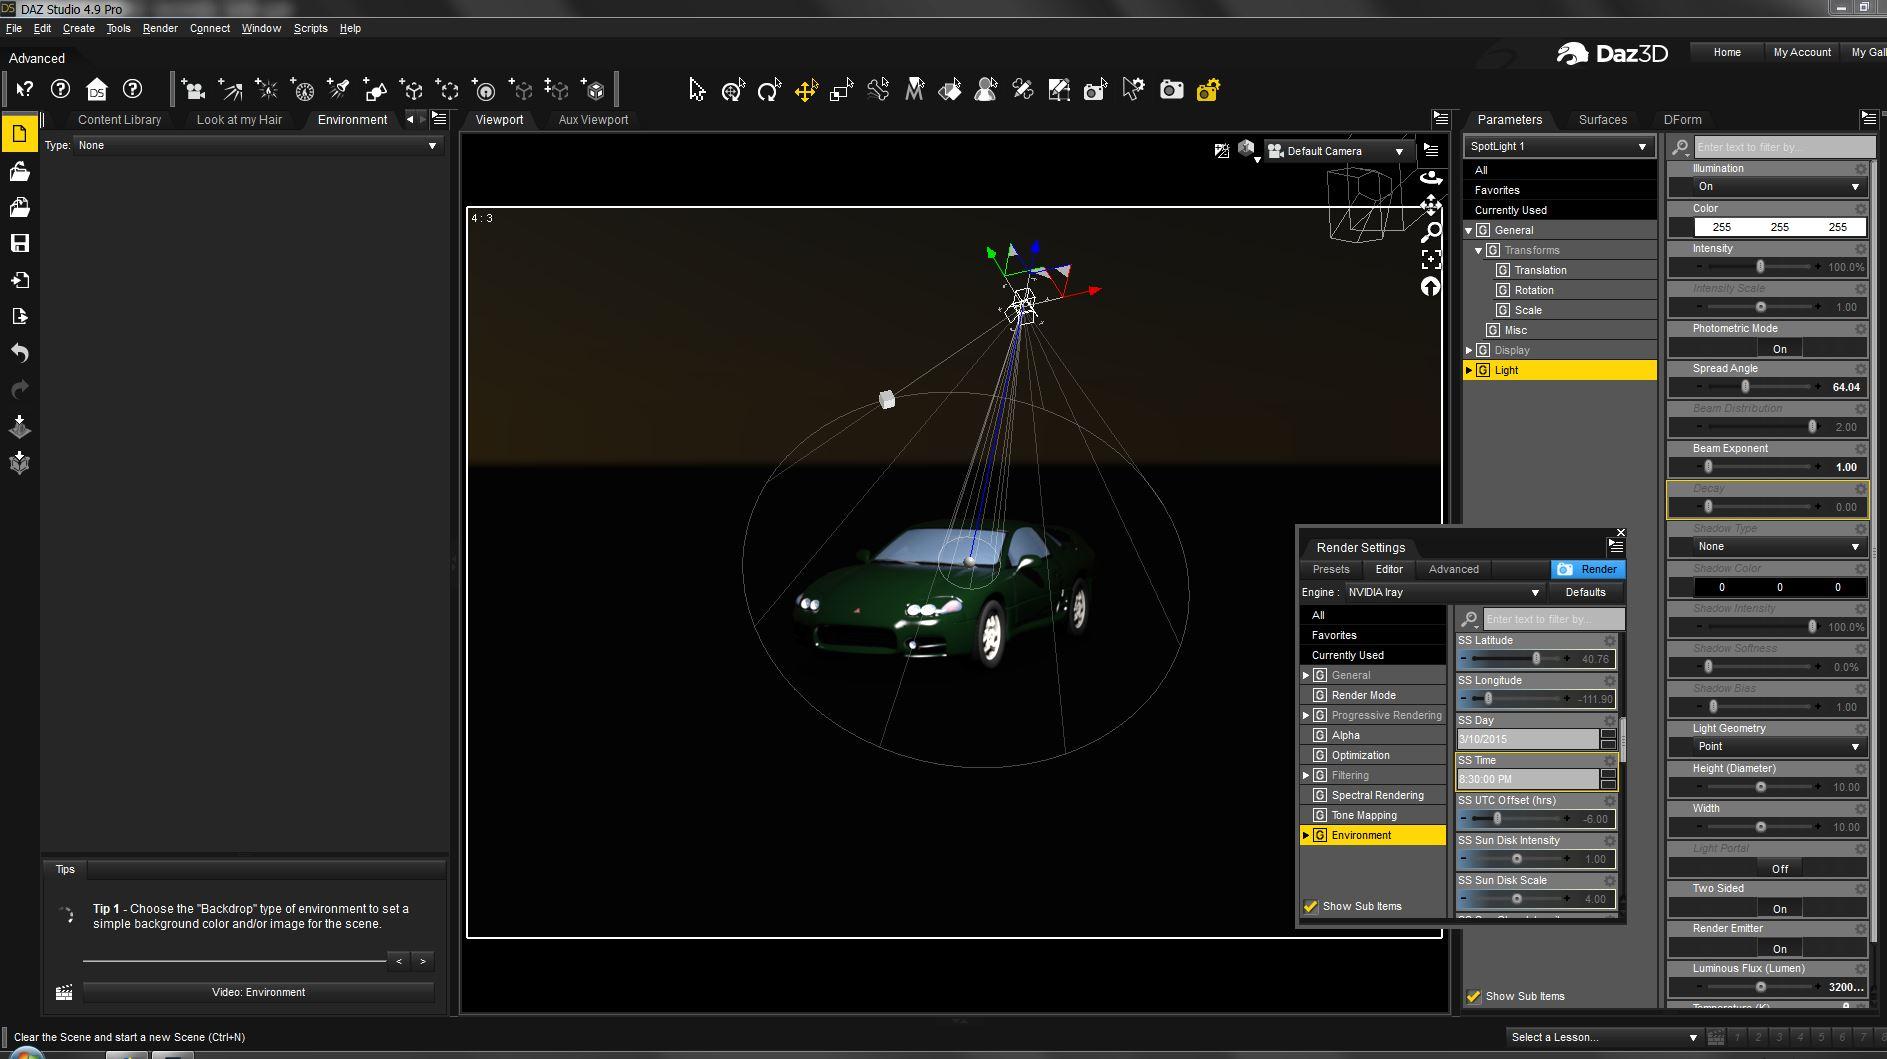Toggle Show Sub Items in Parameters pane
1887x1059 pixels.
tap(1473, 996)
